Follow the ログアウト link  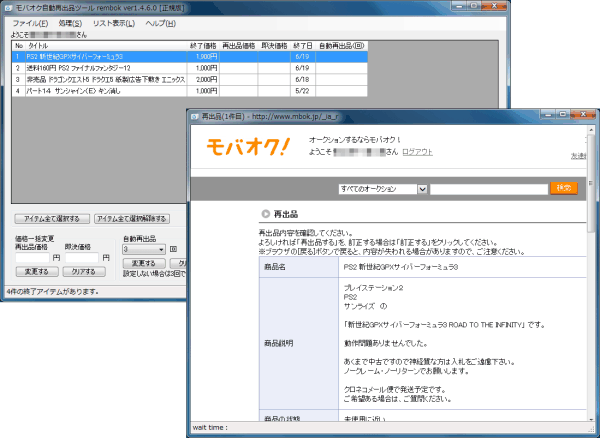click(417, 152)
